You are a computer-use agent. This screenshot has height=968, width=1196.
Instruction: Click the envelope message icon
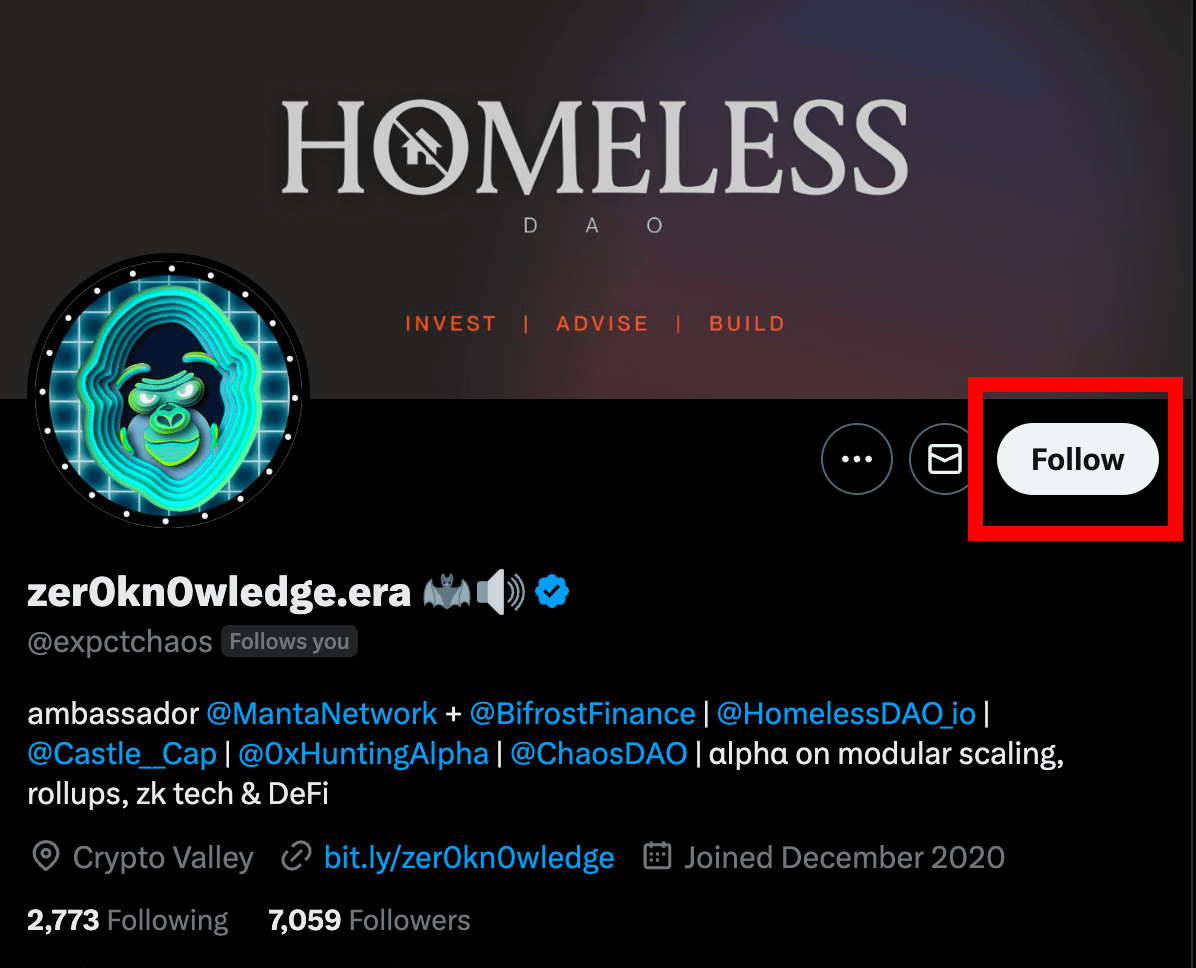point(943,459)
